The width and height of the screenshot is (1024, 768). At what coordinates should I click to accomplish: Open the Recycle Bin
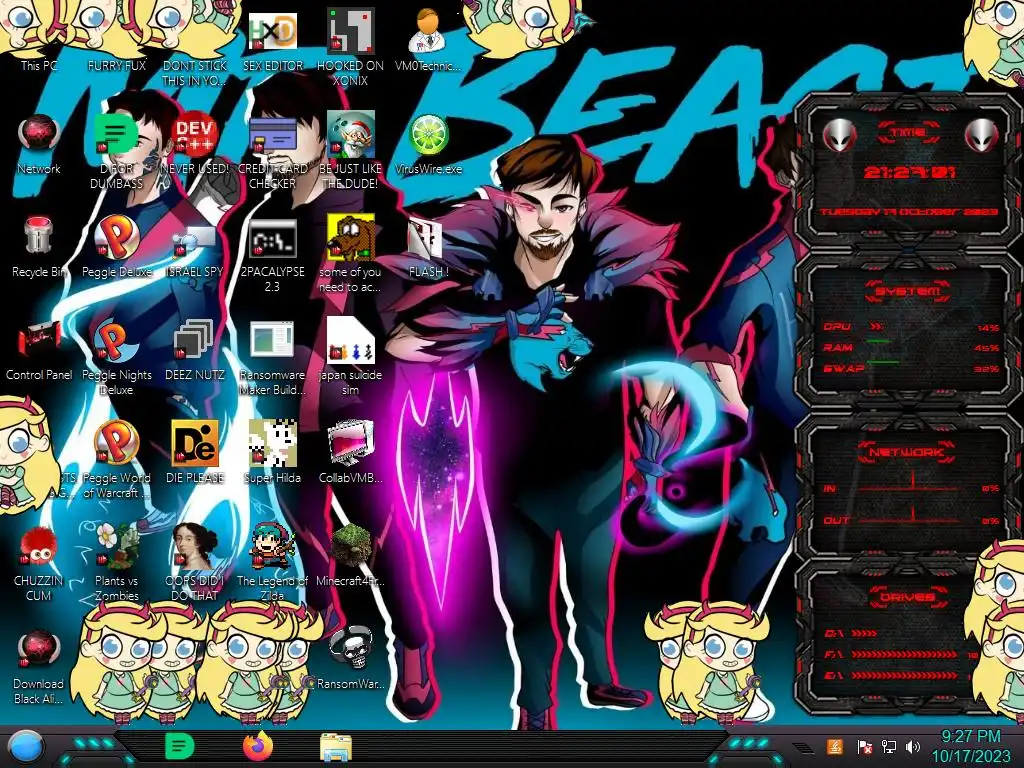[39, 236]
